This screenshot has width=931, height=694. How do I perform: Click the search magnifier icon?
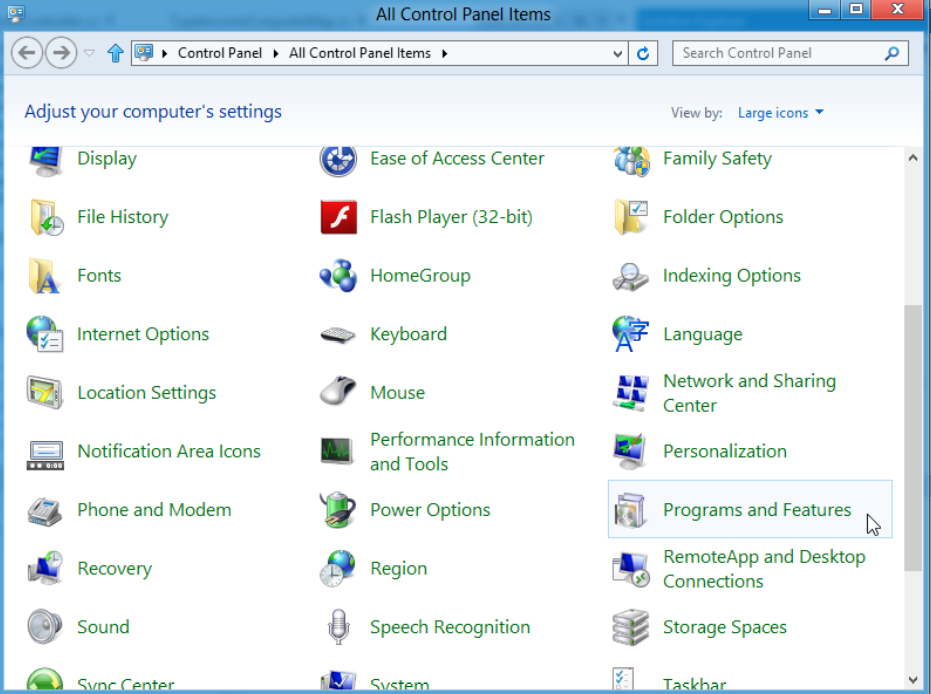point(892,53)
